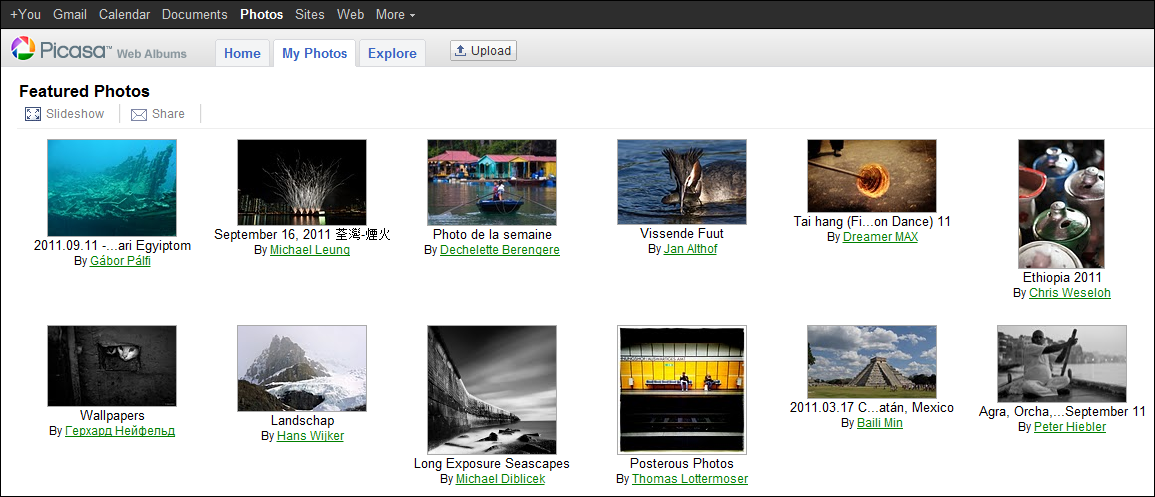The height and width of the screenshot is (497, 1155).
Task: Open the fireworks photo thumbnail
Action: (302, 182)
